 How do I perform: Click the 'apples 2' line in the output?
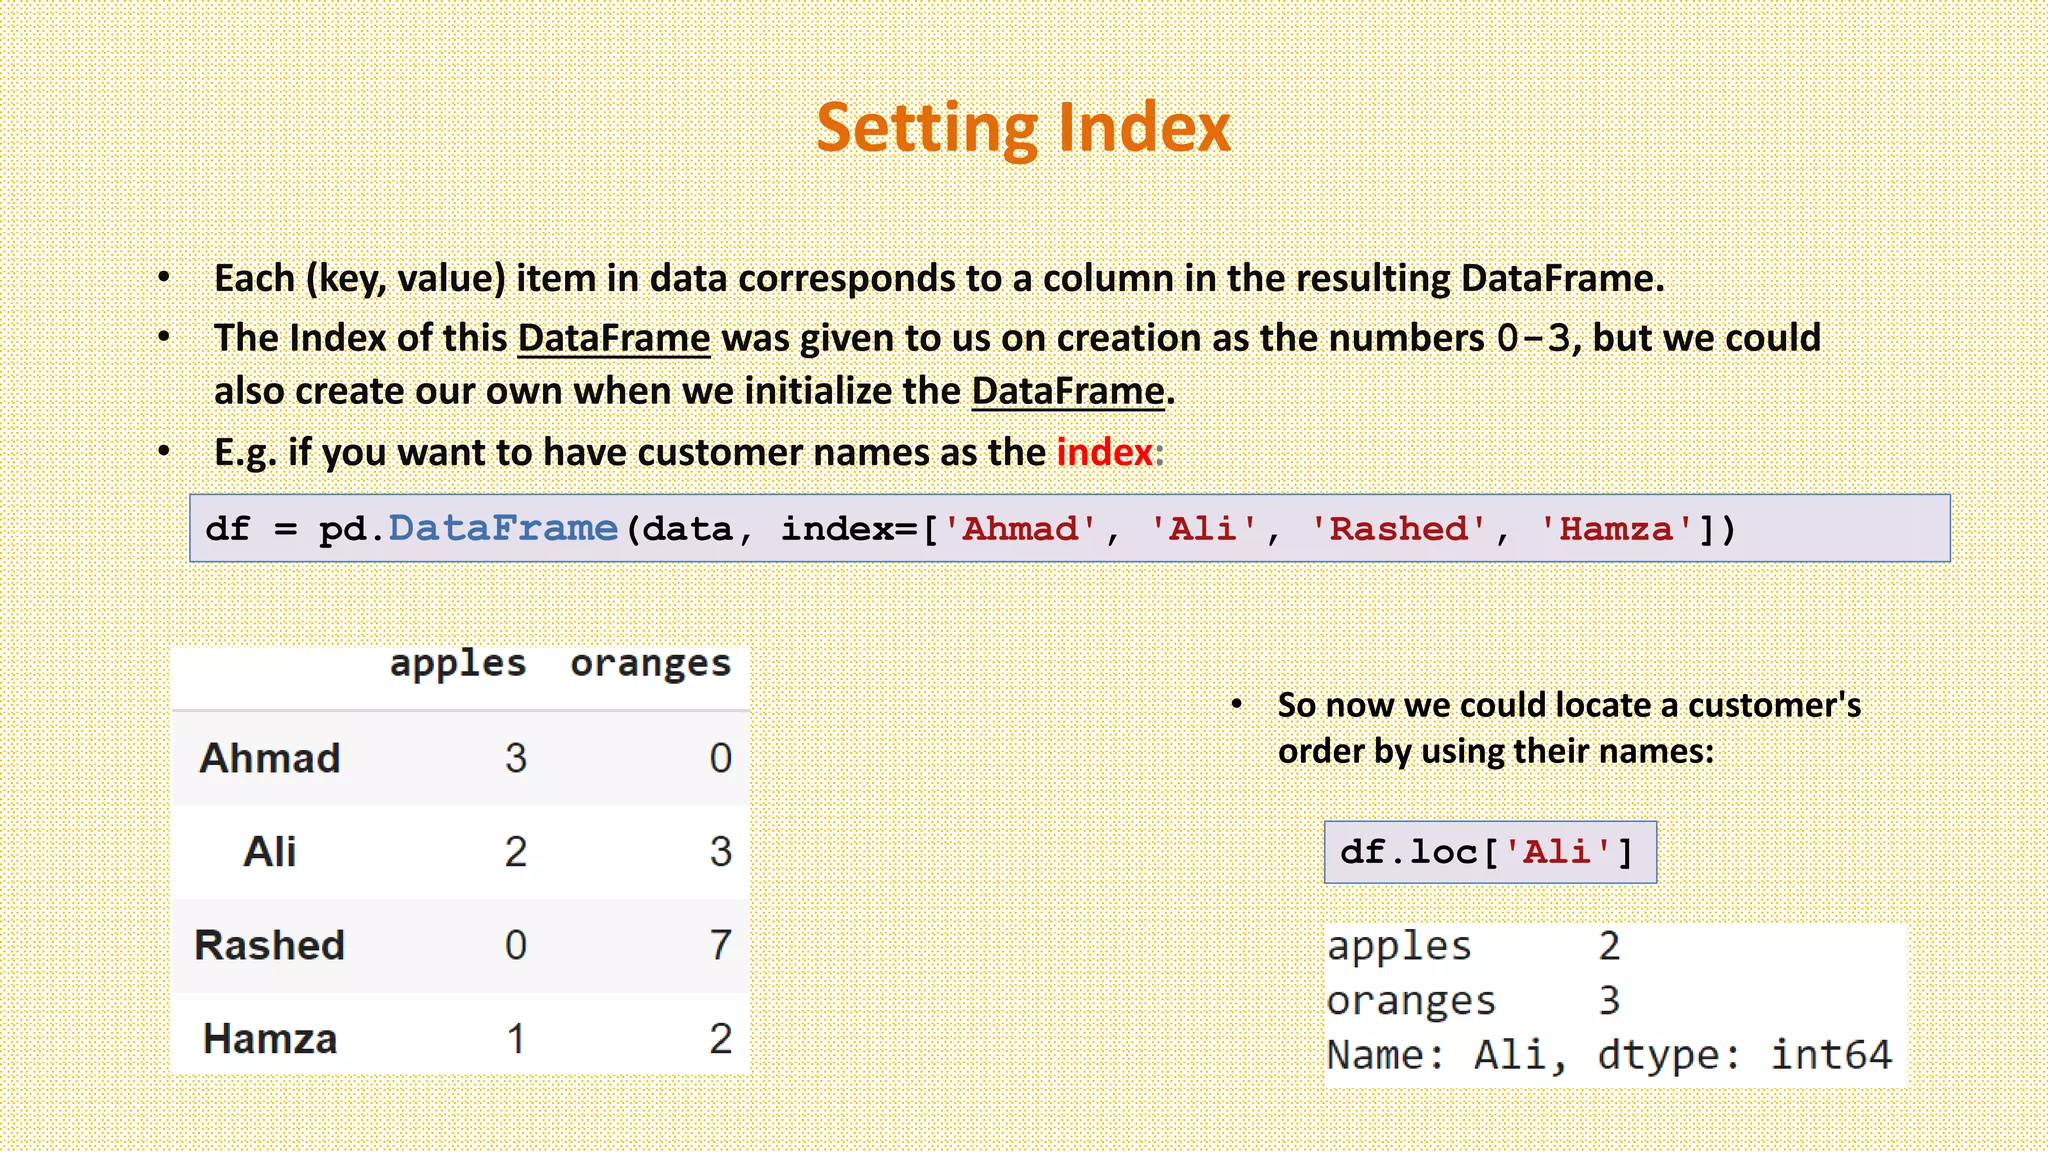click(1474, 946)
